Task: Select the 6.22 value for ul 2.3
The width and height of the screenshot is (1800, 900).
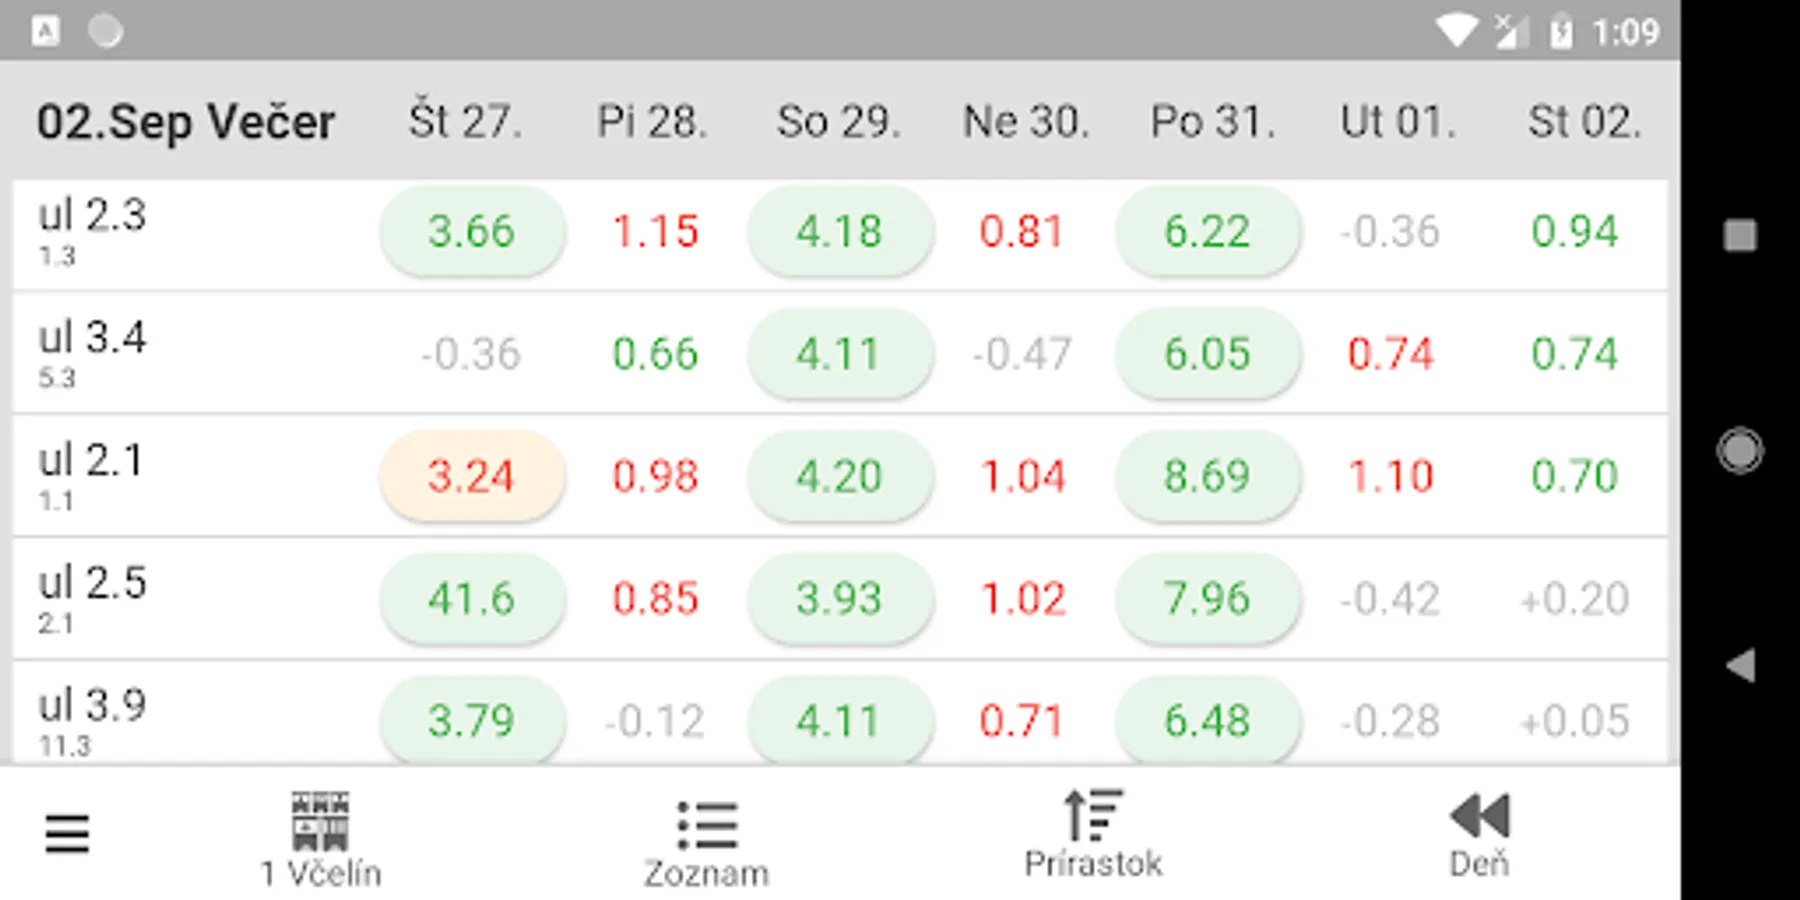Action: click(1207, 232)
